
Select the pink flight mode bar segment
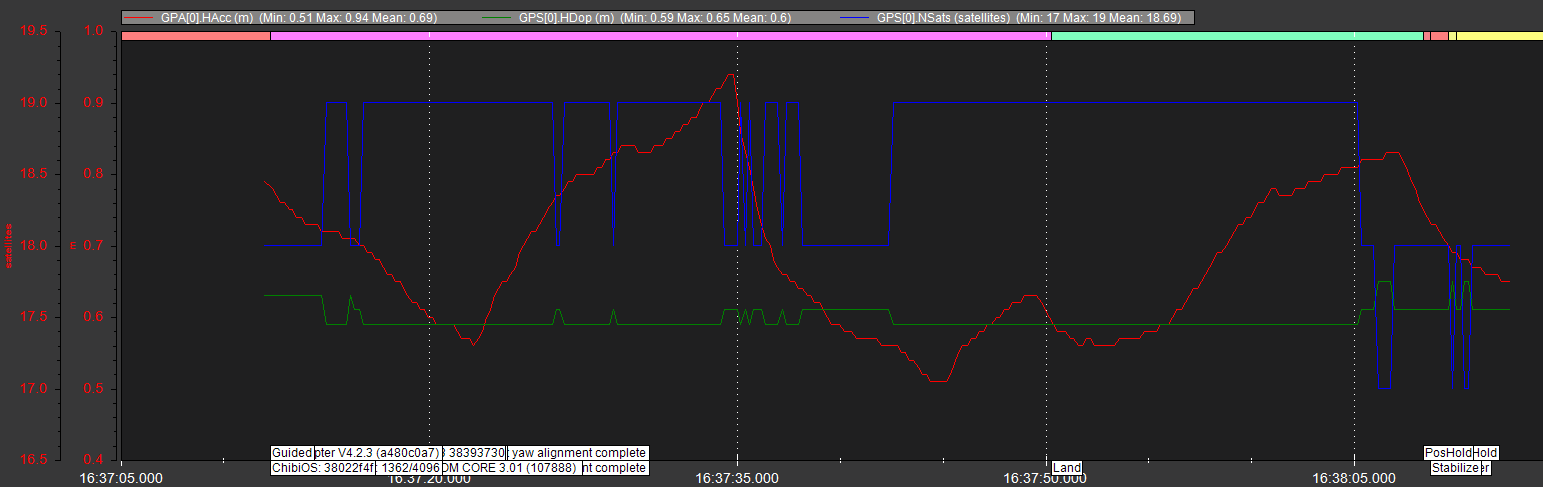[x=660, y=35]
